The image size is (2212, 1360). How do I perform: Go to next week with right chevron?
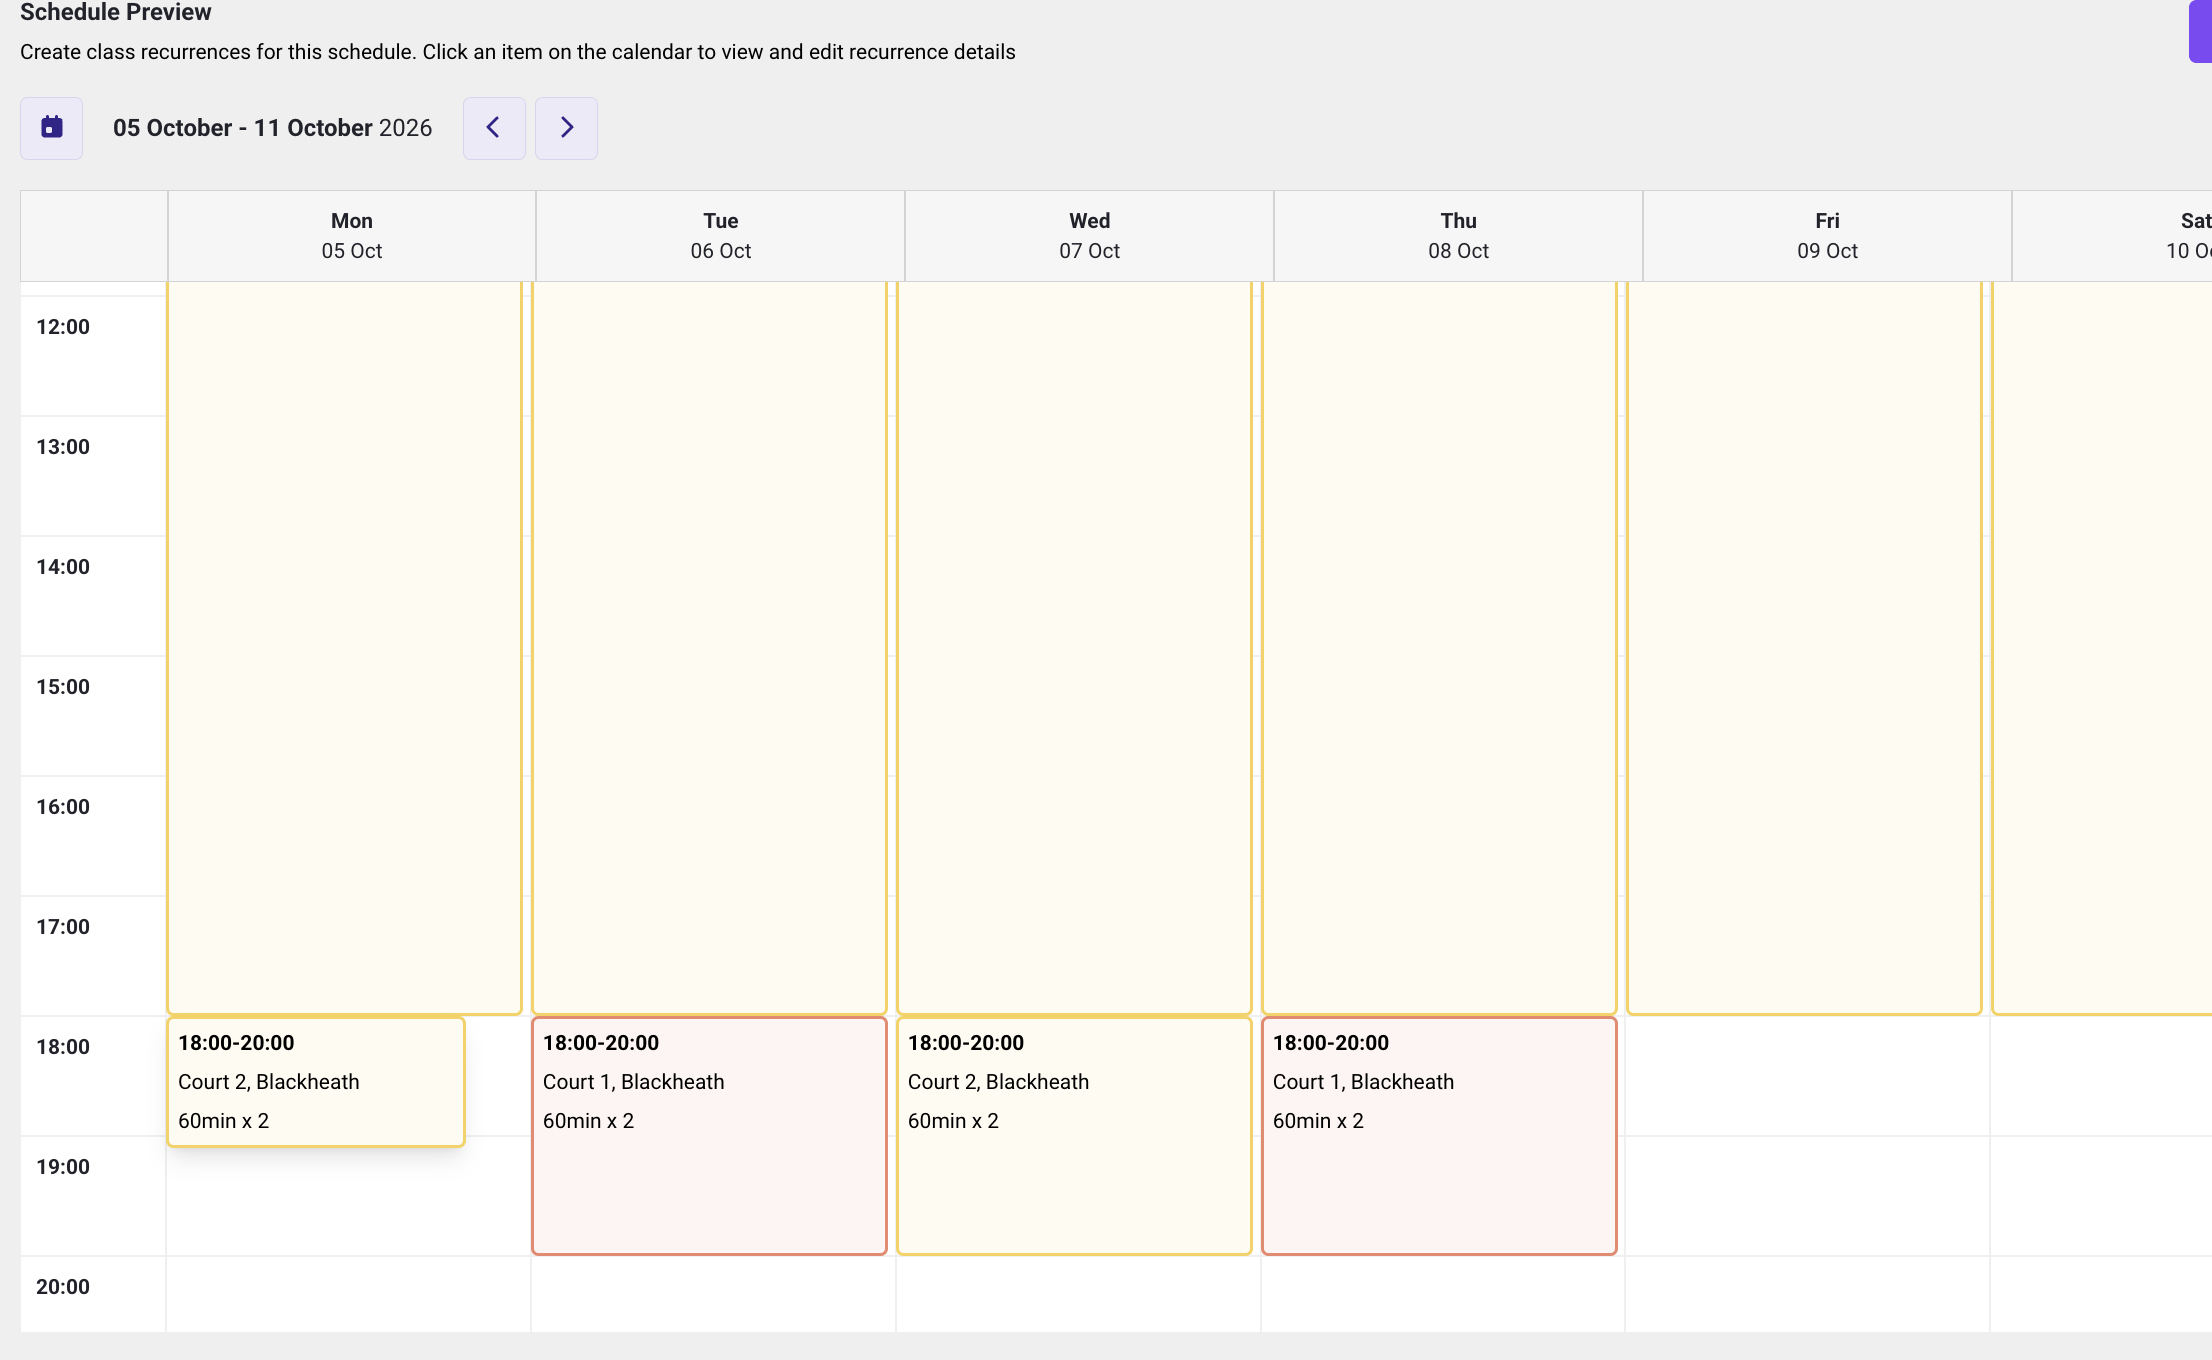pos(566,128)
